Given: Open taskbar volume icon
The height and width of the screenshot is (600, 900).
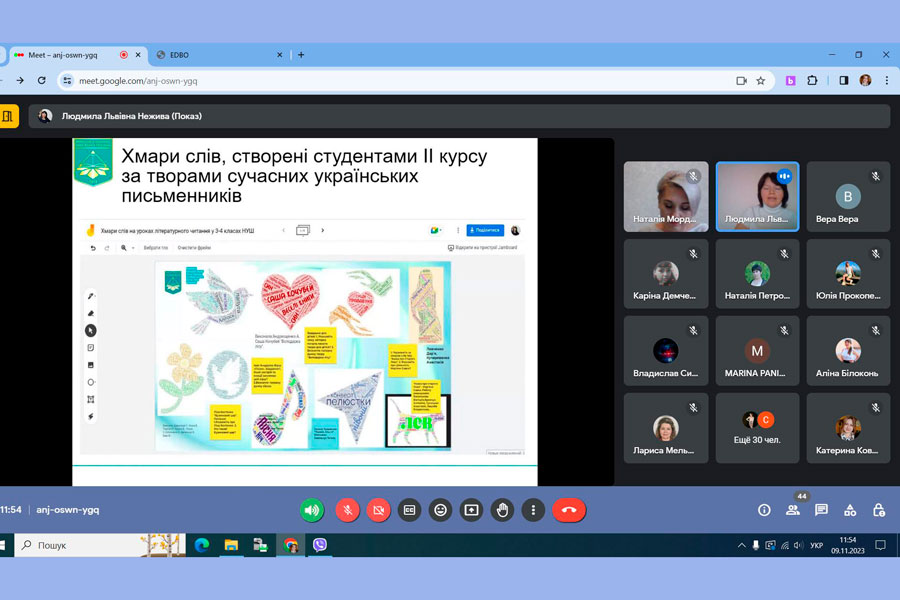Looking at the screenshot, I should click(x=798, y=545).
